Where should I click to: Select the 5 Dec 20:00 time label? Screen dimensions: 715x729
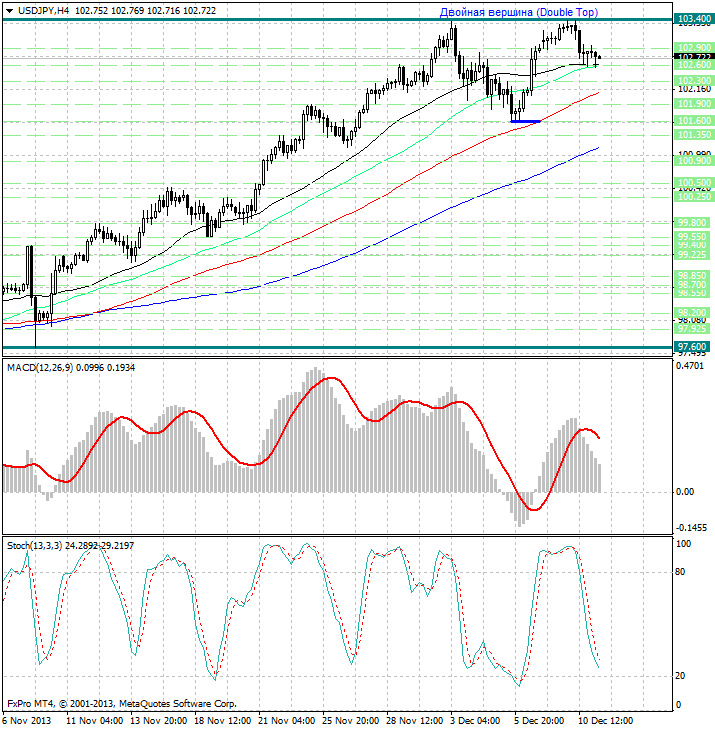pyautogui.click(x=539, y=721)
